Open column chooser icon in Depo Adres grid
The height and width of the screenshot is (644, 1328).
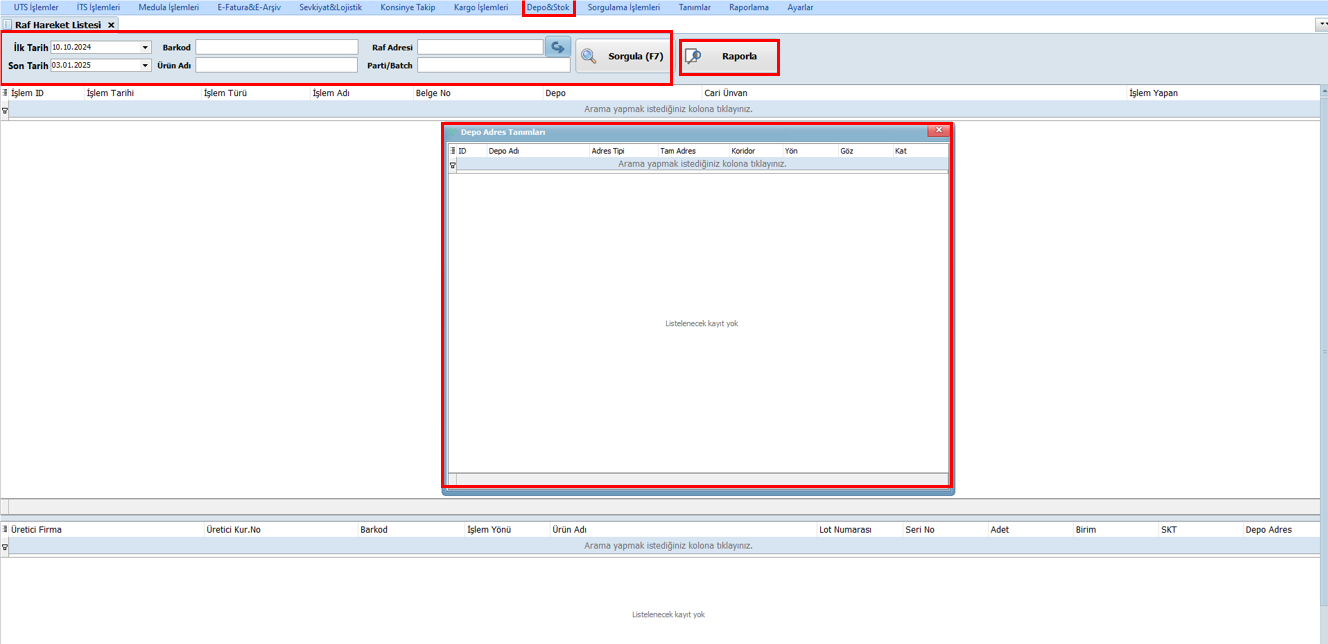pyautogui.click(x=453, y=151)
